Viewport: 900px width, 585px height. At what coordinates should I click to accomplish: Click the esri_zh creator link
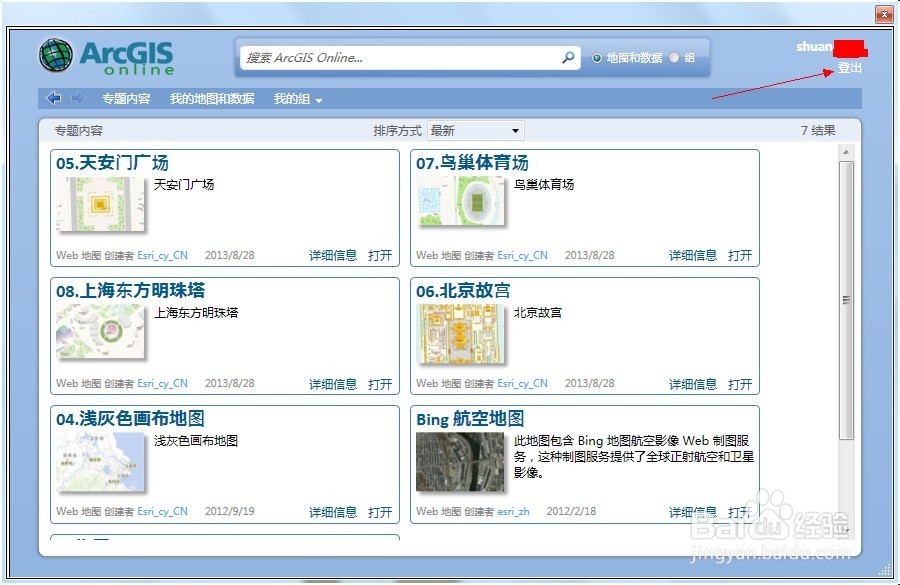513,512
